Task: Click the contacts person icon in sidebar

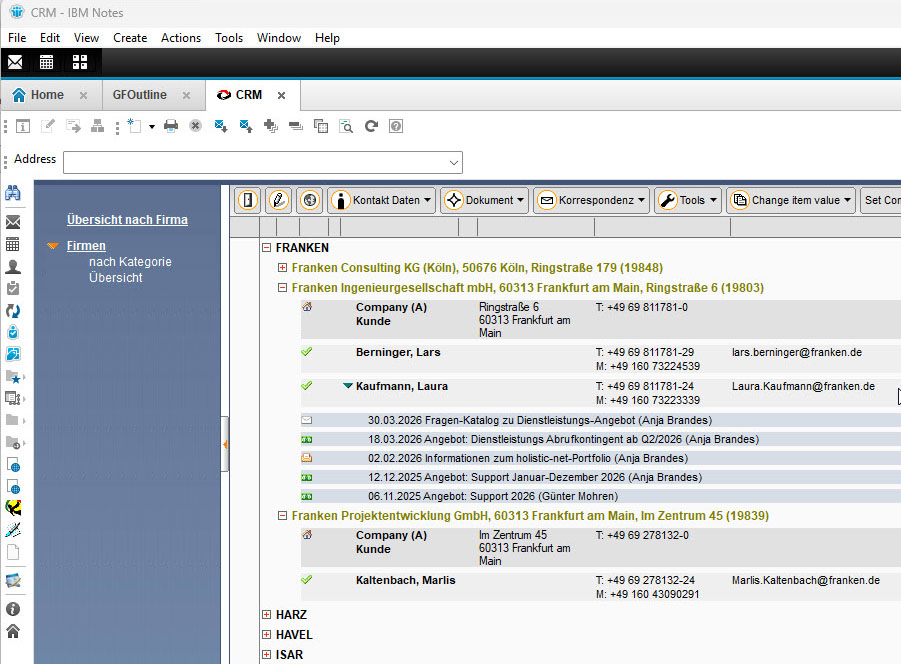Action: (13, 267)
